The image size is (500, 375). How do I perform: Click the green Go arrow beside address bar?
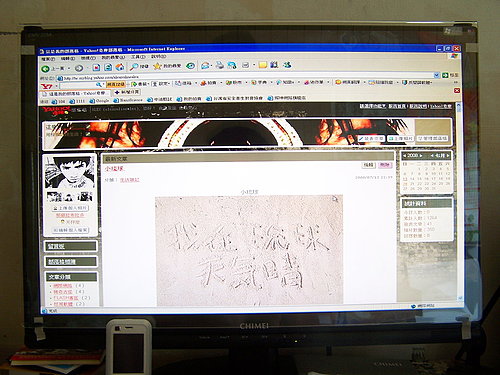point(445,75)
